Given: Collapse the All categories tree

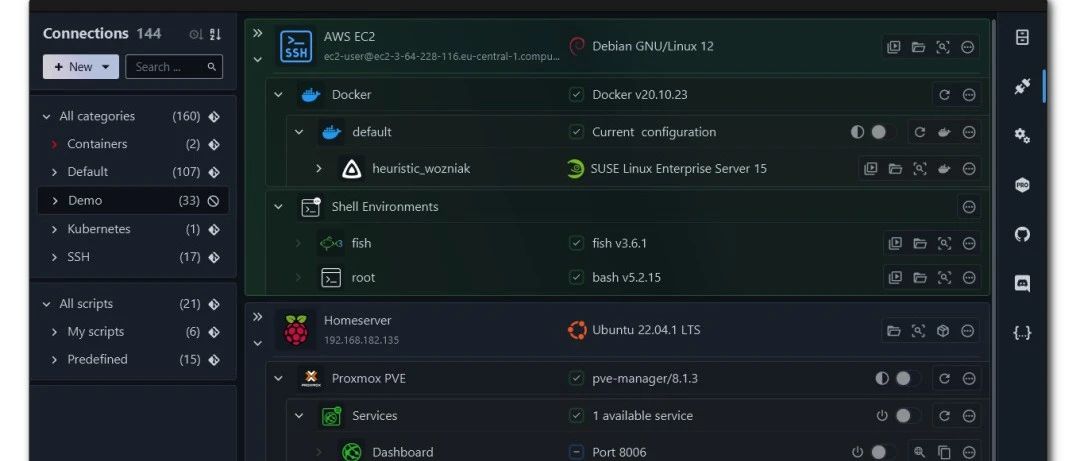Looking at the screenshot, I should [x=47, y=117].
